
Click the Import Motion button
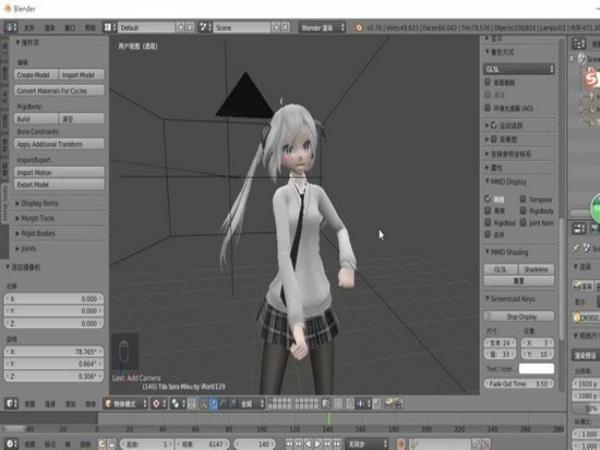pyautogui.click(x=59, y=172)
